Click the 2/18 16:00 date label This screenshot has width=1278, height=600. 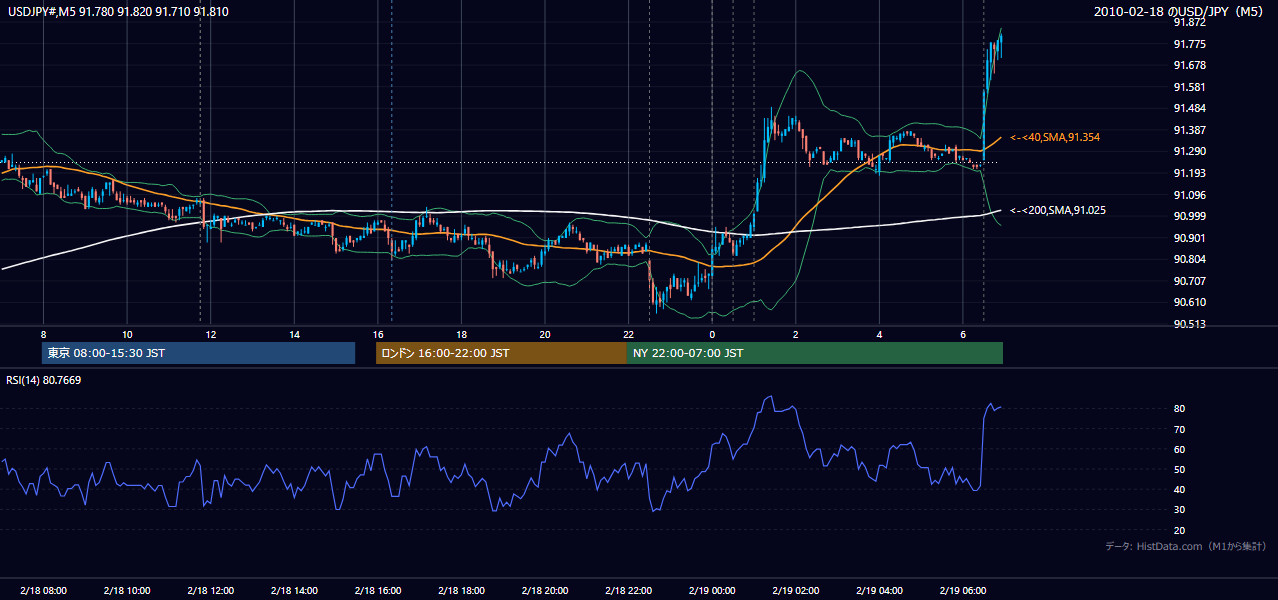tap(377, 591)
